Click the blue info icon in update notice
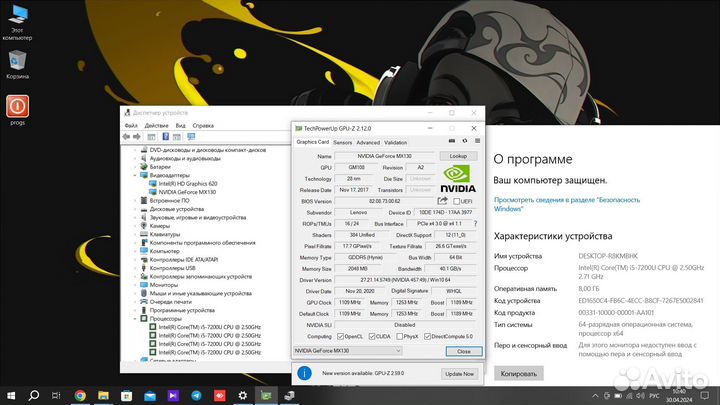Image resolution: width=720 pixels, height=405 pixels. point(304,373)
